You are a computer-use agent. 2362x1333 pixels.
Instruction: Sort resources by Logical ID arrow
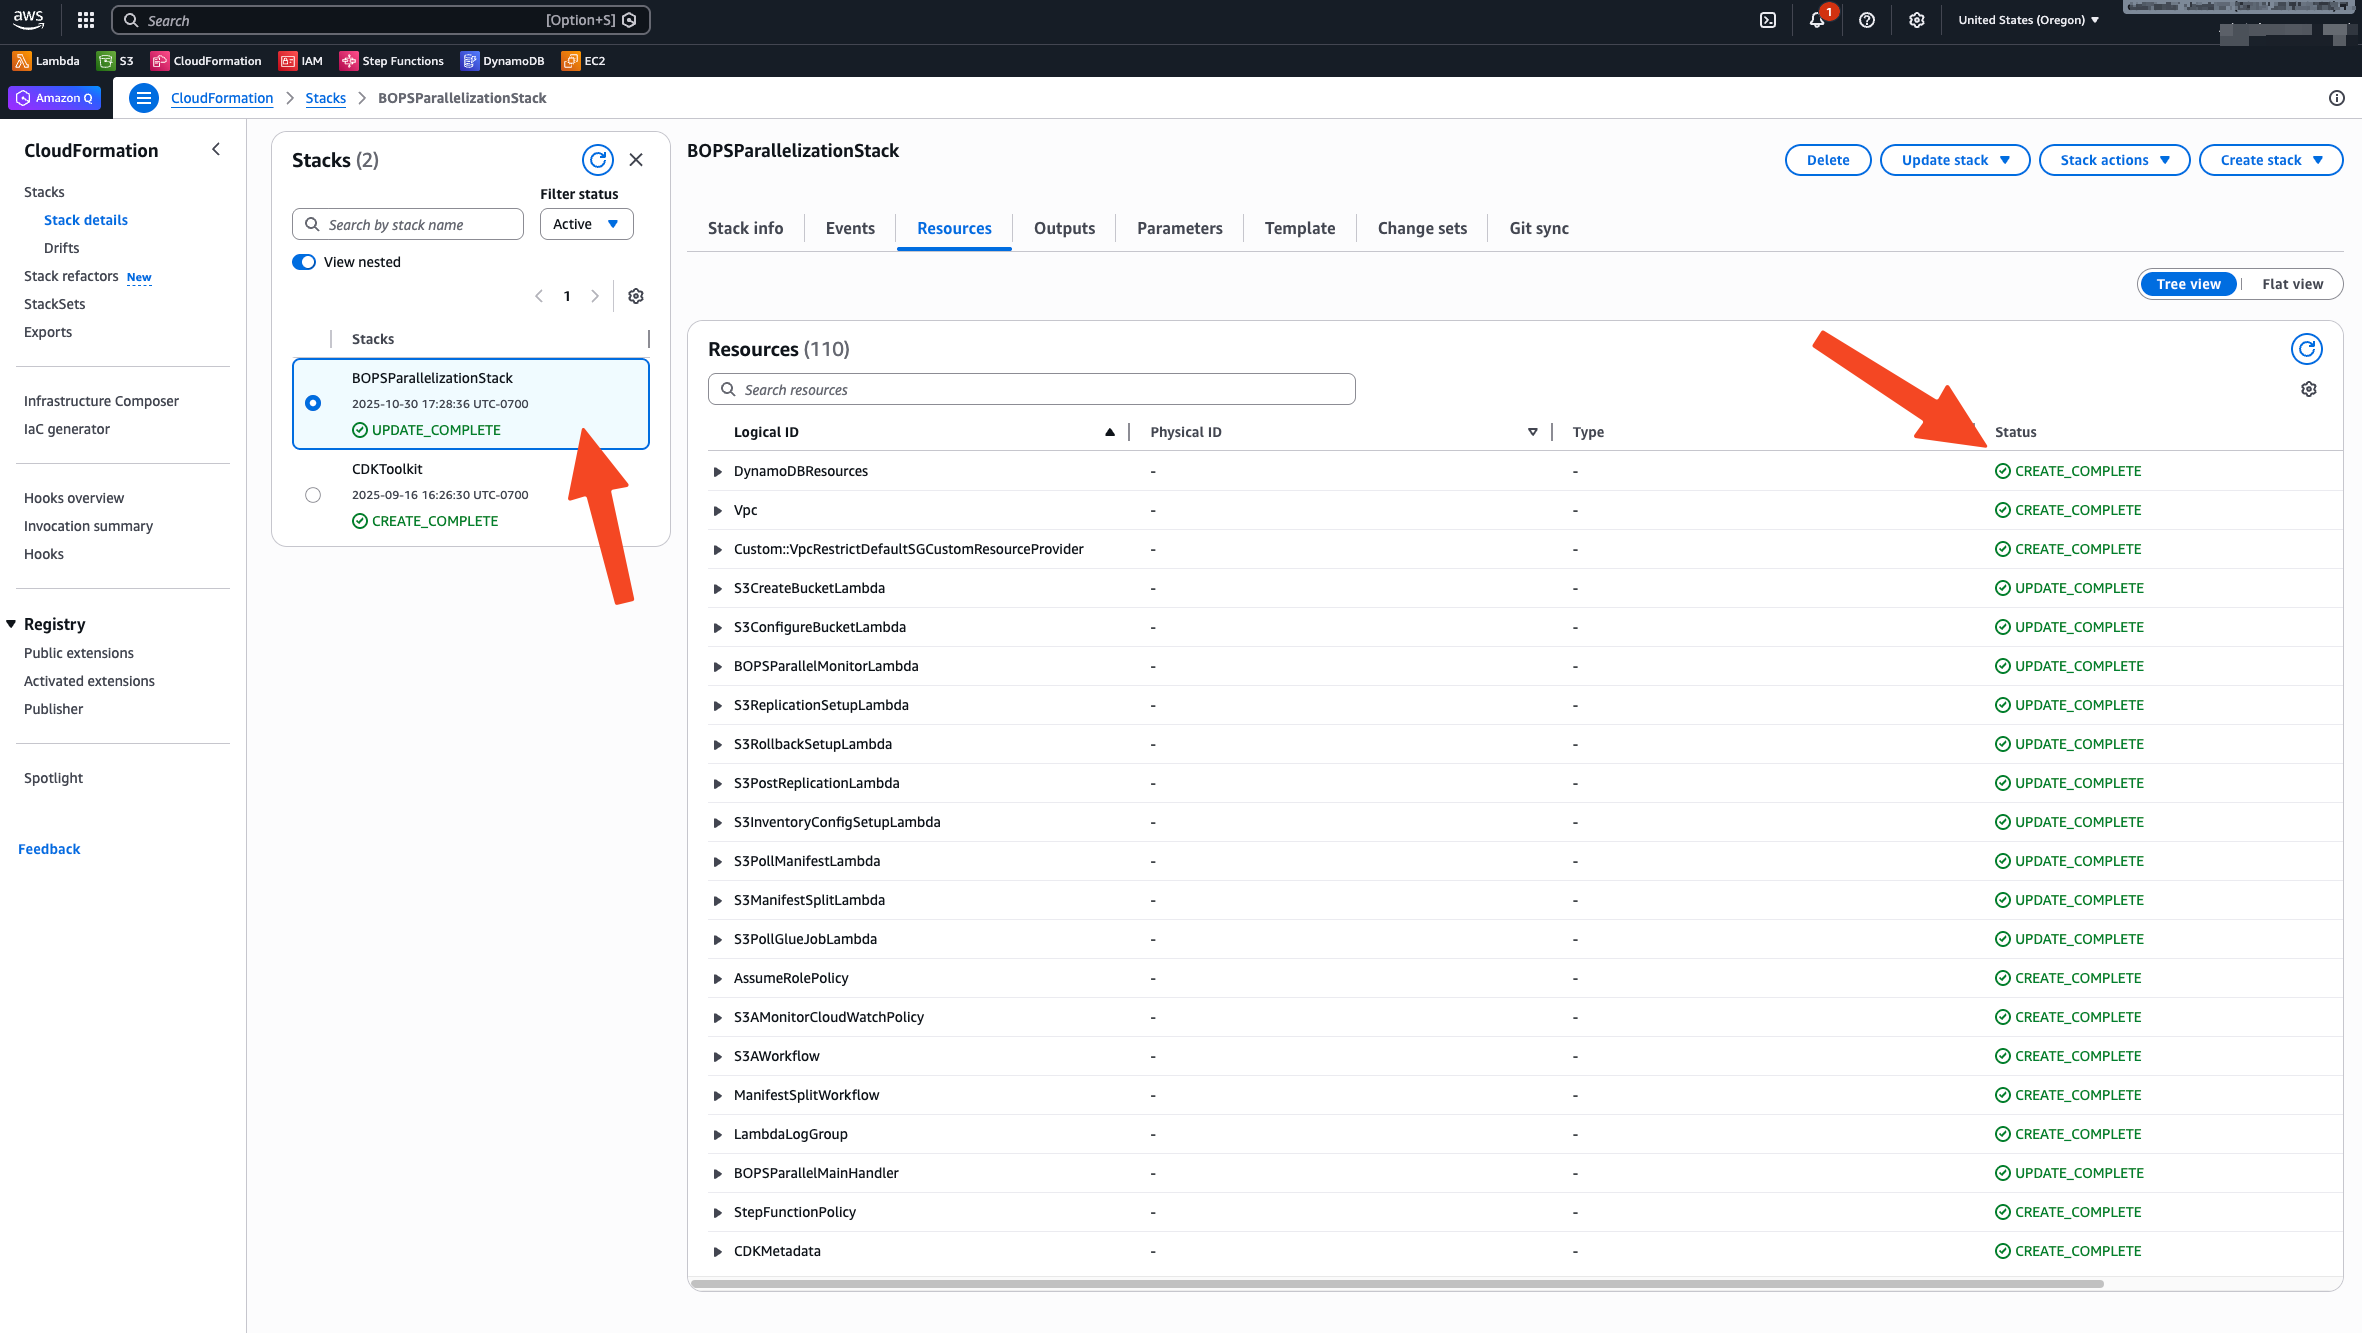pos(1110,432)
